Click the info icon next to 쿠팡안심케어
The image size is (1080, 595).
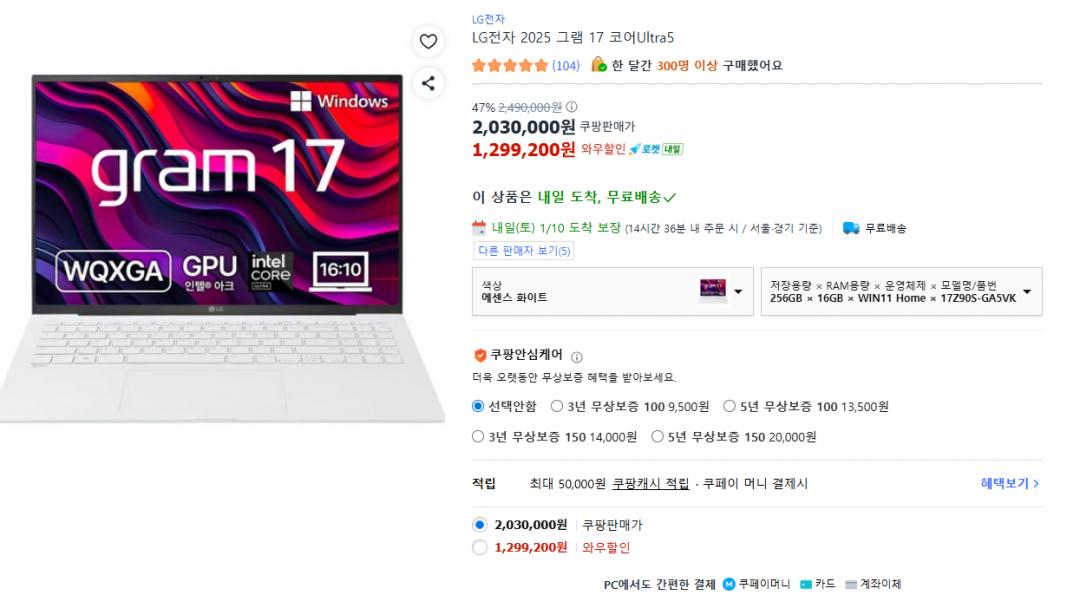[577, 357]
